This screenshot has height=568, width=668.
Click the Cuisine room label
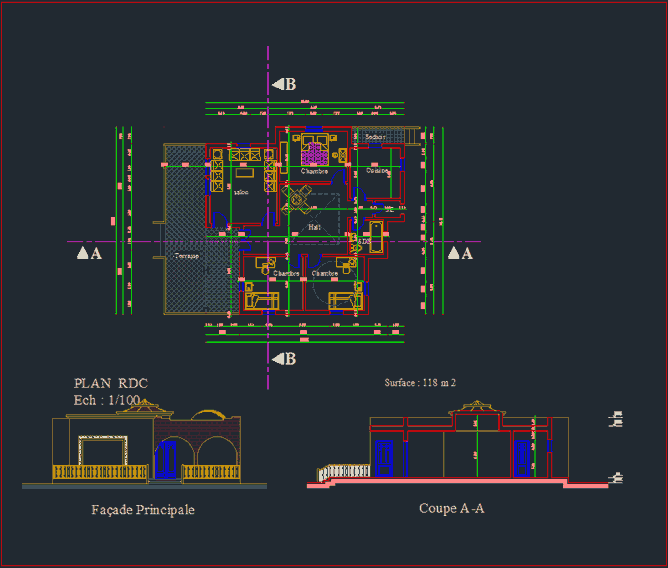coord(376,171)
